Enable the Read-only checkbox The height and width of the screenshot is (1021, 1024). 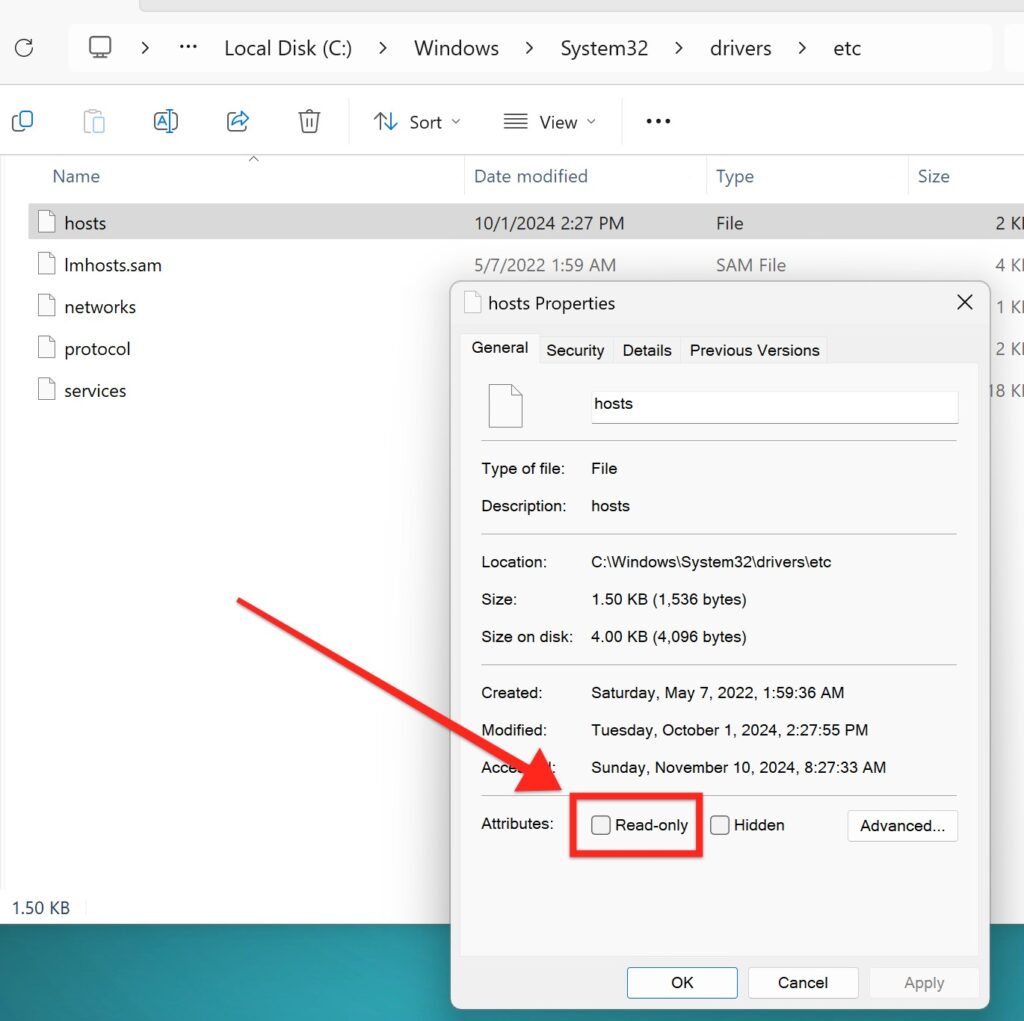pyautogui.click(x=601, y=825)
